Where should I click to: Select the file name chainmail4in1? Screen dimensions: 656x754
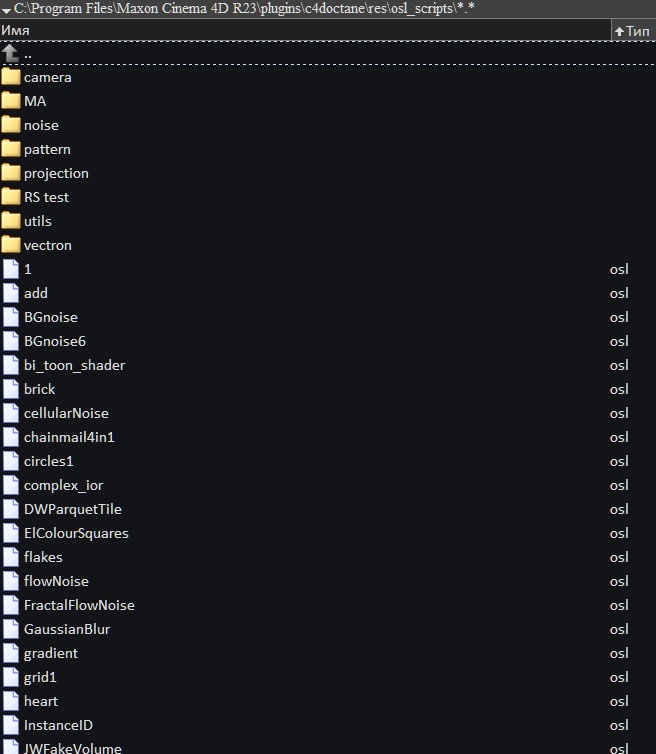(69, 437)
